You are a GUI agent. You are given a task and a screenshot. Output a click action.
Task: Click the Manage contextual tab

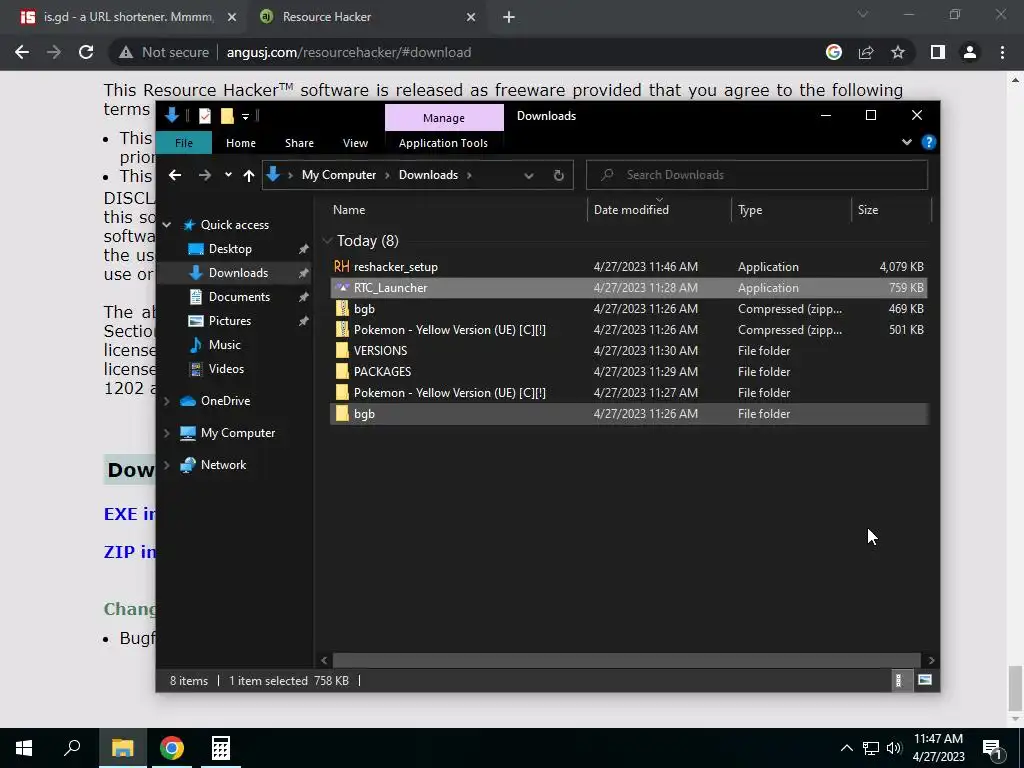(444, 118)
